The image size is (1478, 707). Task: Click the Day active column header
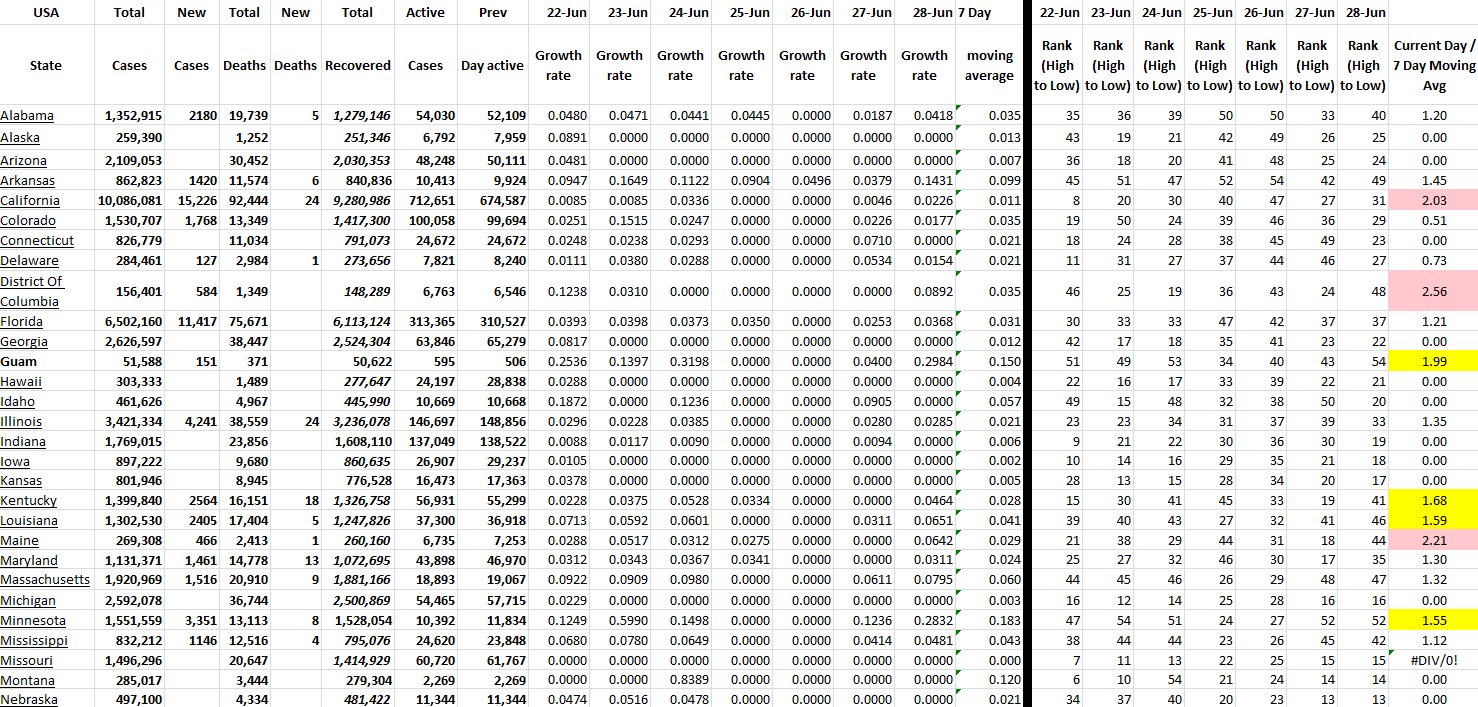click(492, 66)
